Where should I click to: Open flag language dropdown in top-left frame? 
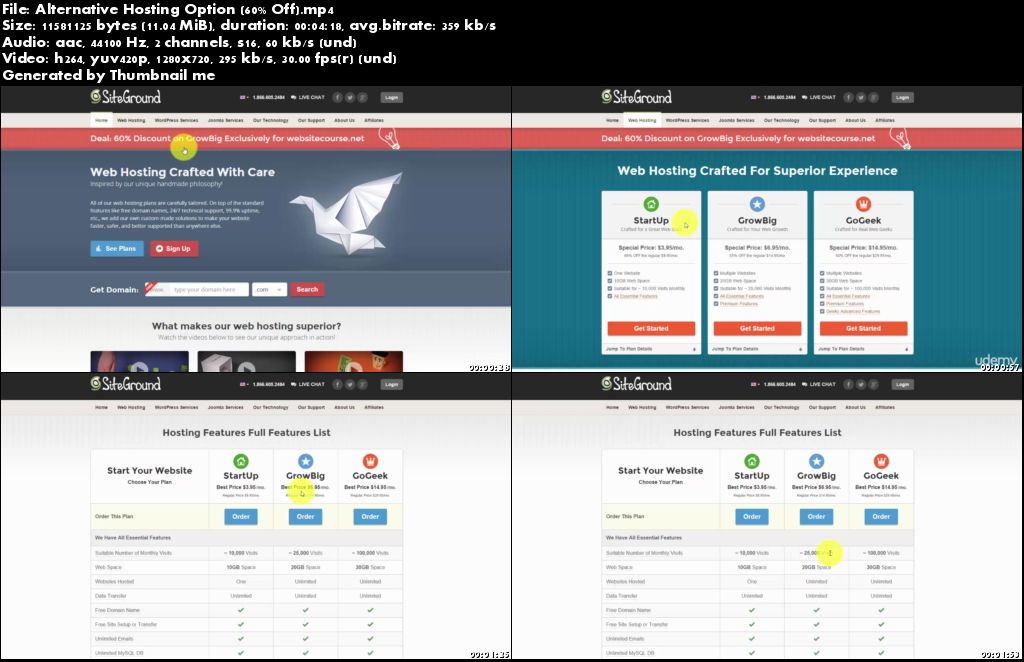coord(244,97)
